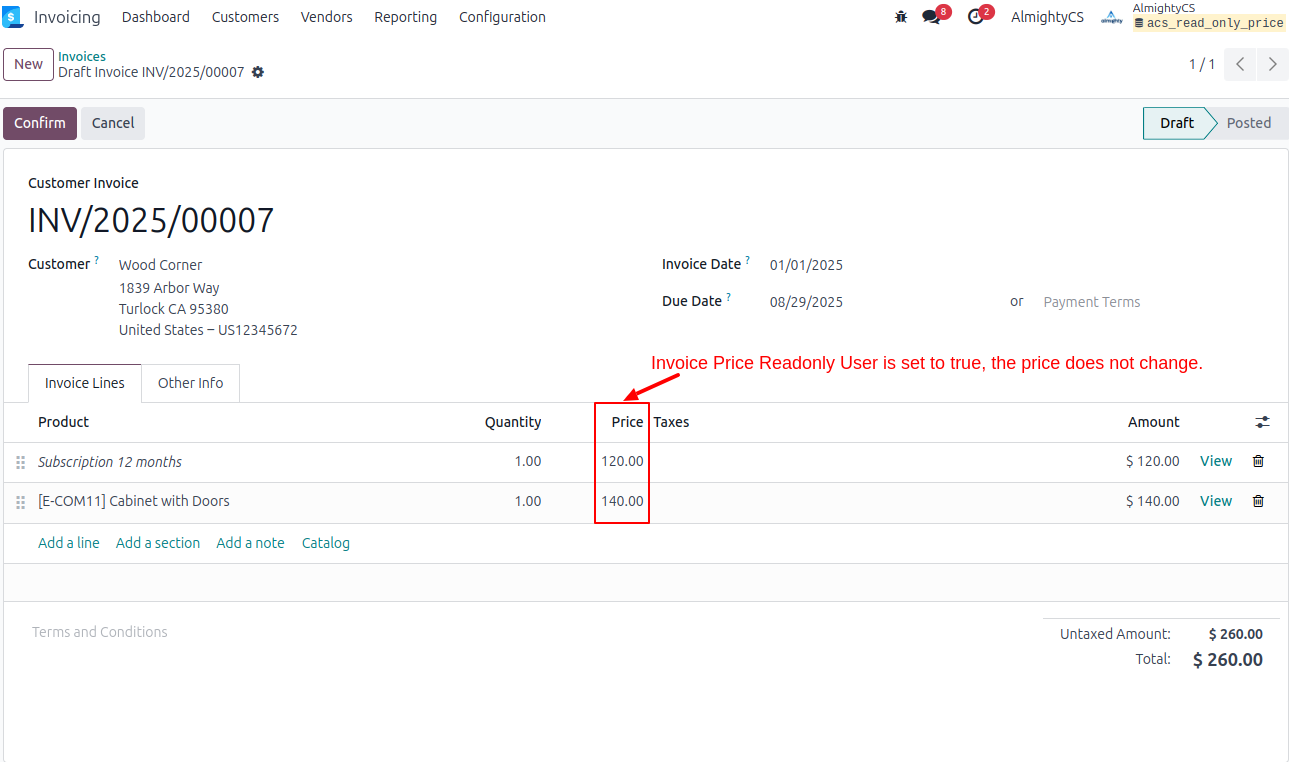Expand the Configuration menu
Screen dimensions: 1289x762
coord(502,17)
